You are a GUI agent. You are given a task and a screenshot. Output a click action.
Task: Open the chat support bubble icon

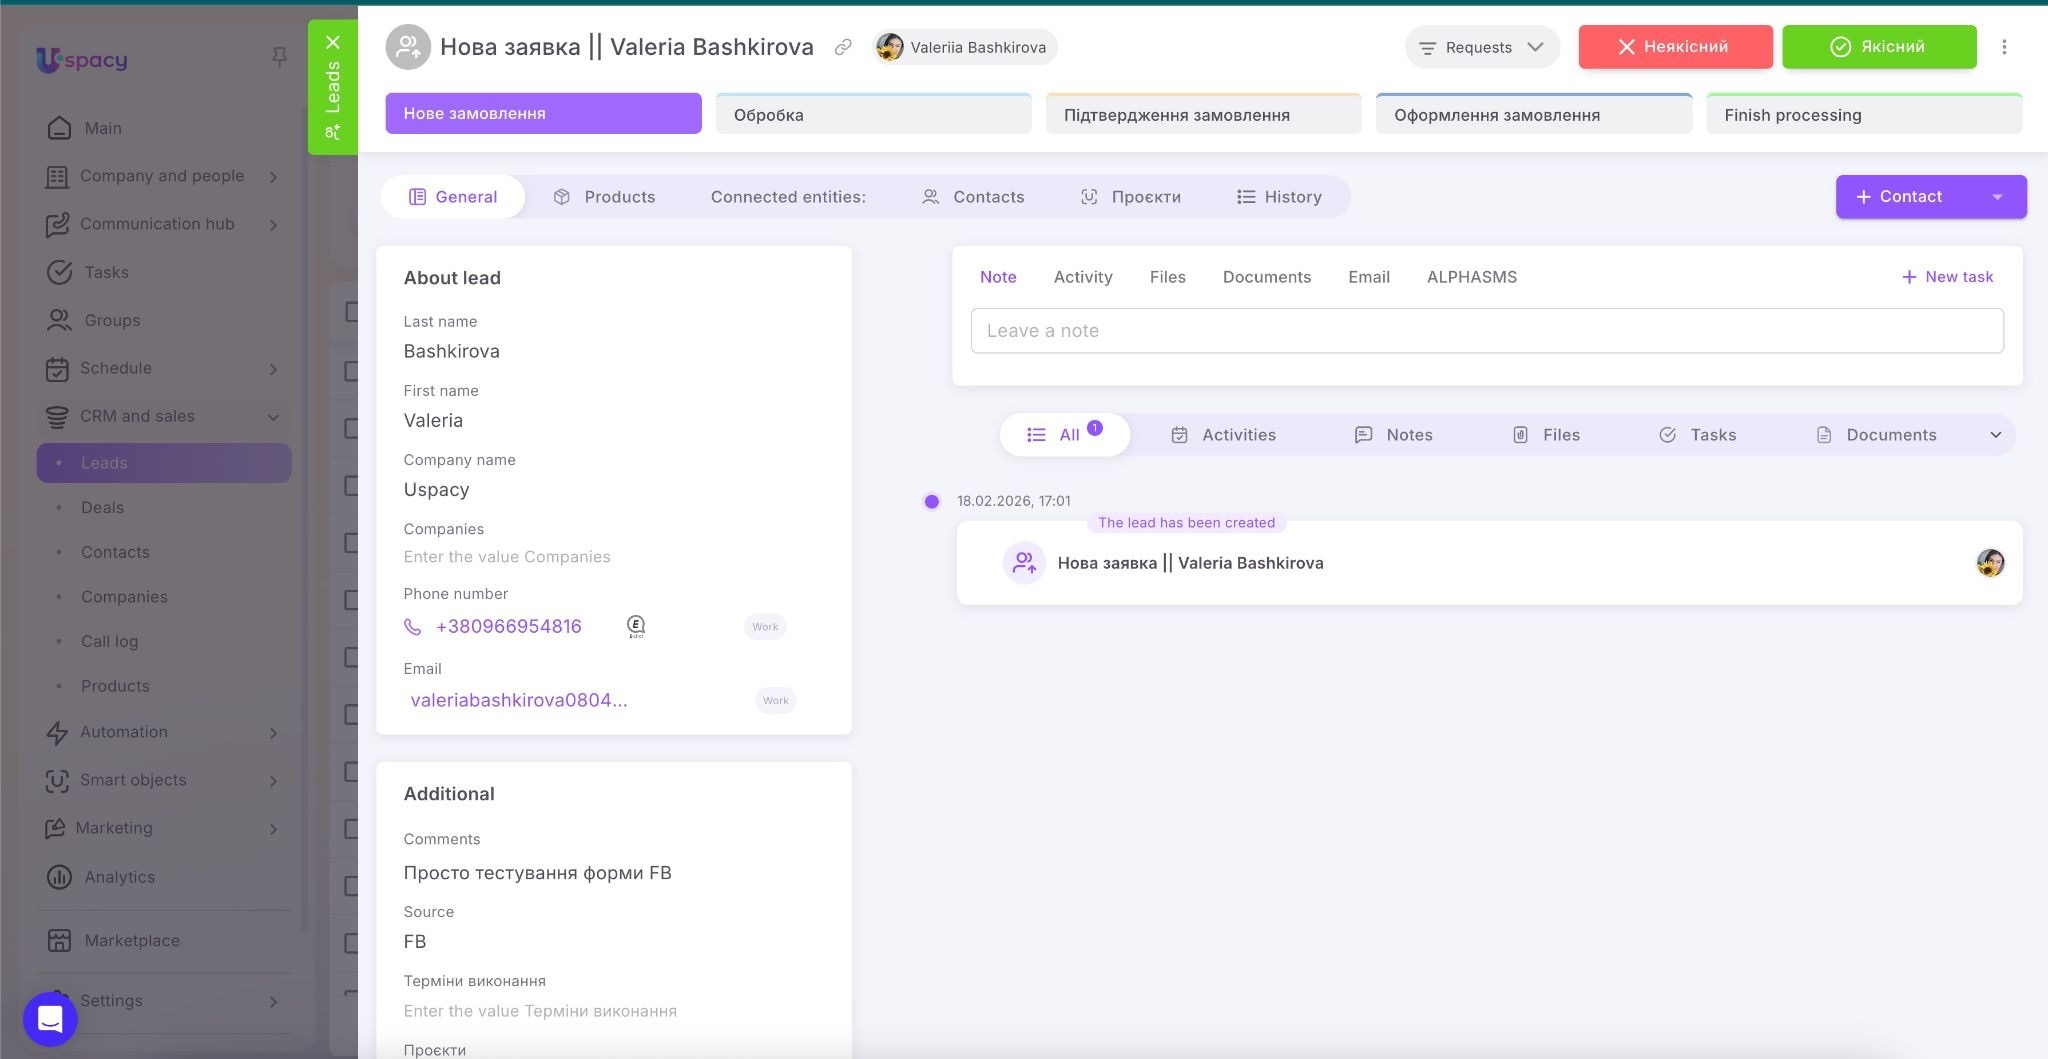pyautogui.click(x=50, y=1019)
